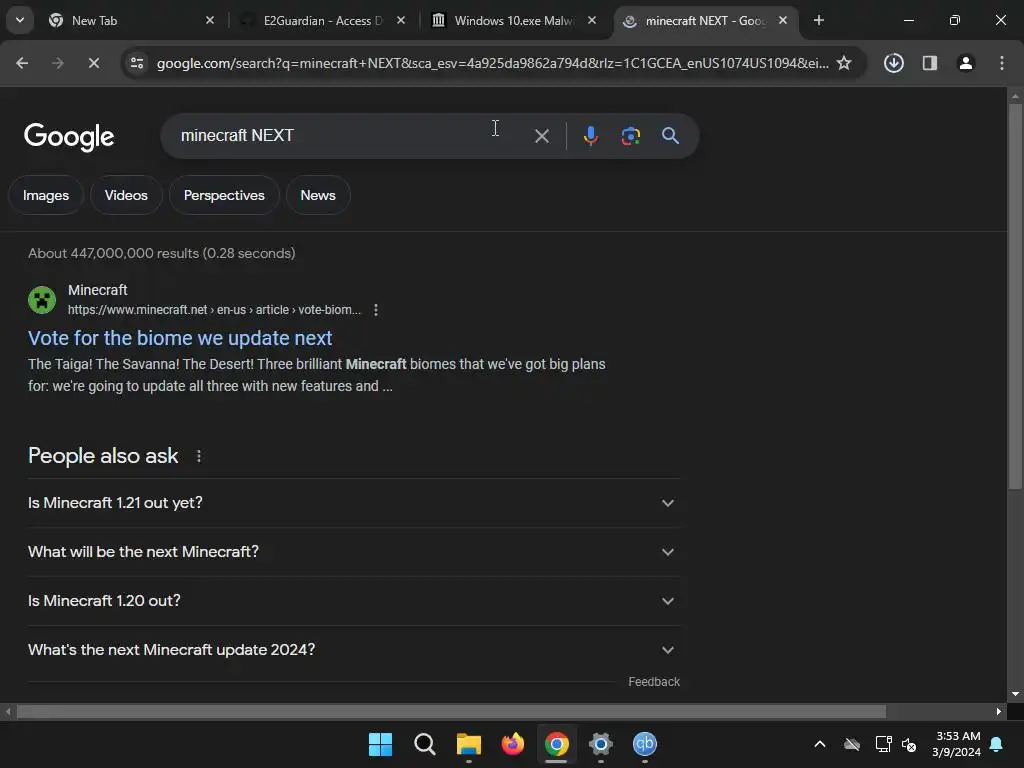
Task: Expand Is Minecraft 1.20 out?
Action: (353, 601)
